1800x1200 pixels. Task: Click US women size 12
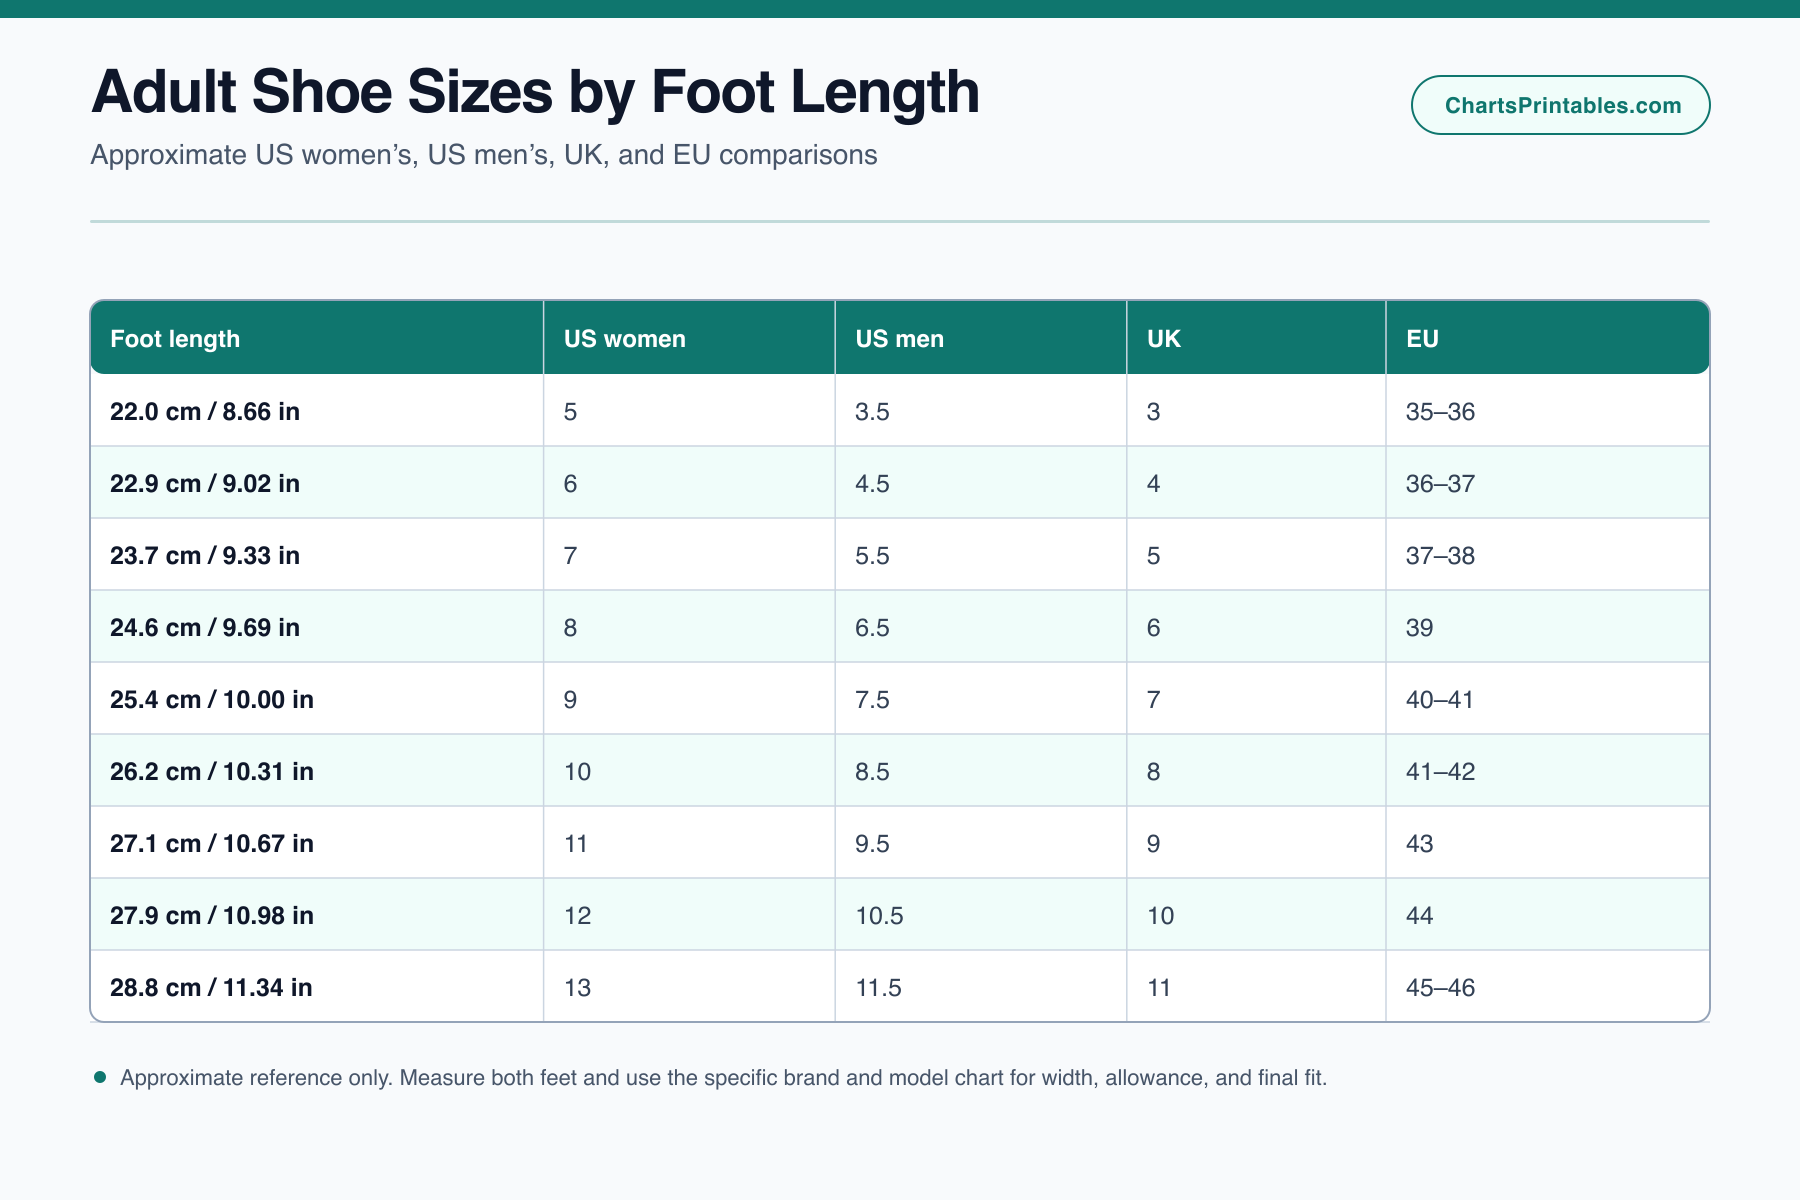pos(689,915)
